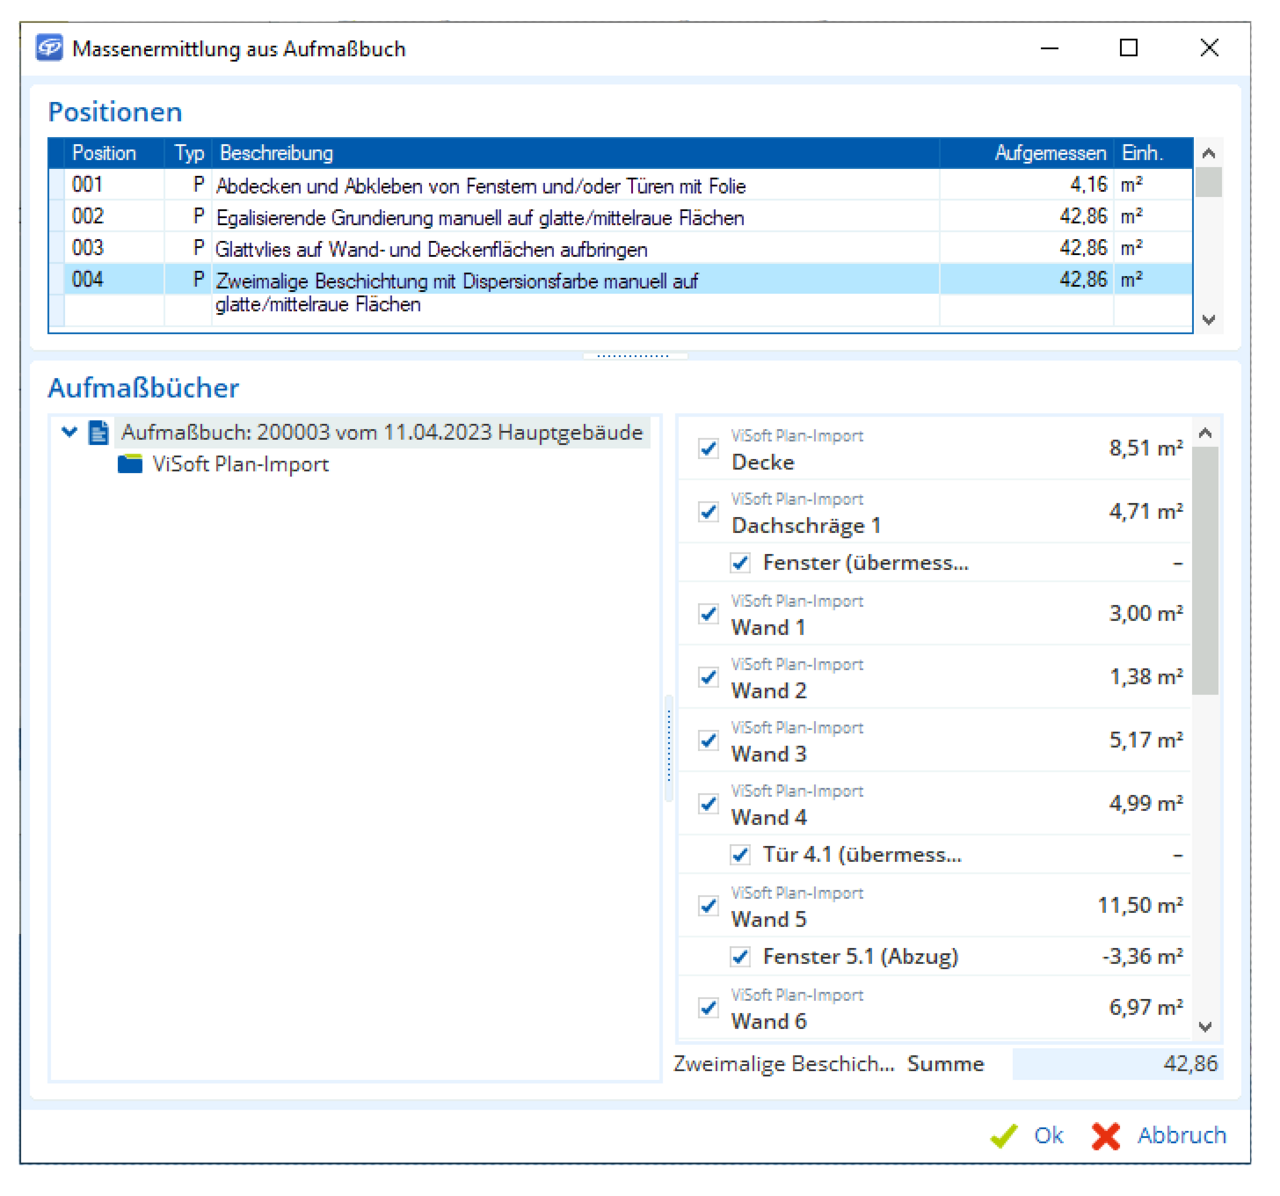1280x1196 pixels.
Task: Uncheck the Decke checkbox
Action: pos(709,449)
